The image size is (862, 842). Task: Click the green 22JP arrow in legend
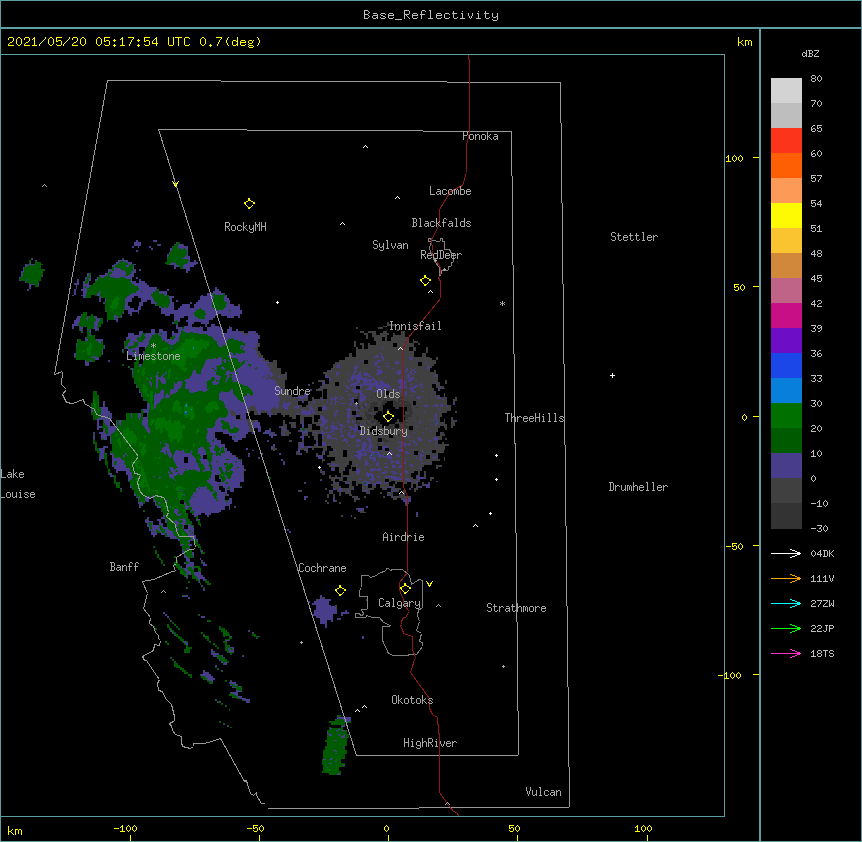[x=786, y=628]
